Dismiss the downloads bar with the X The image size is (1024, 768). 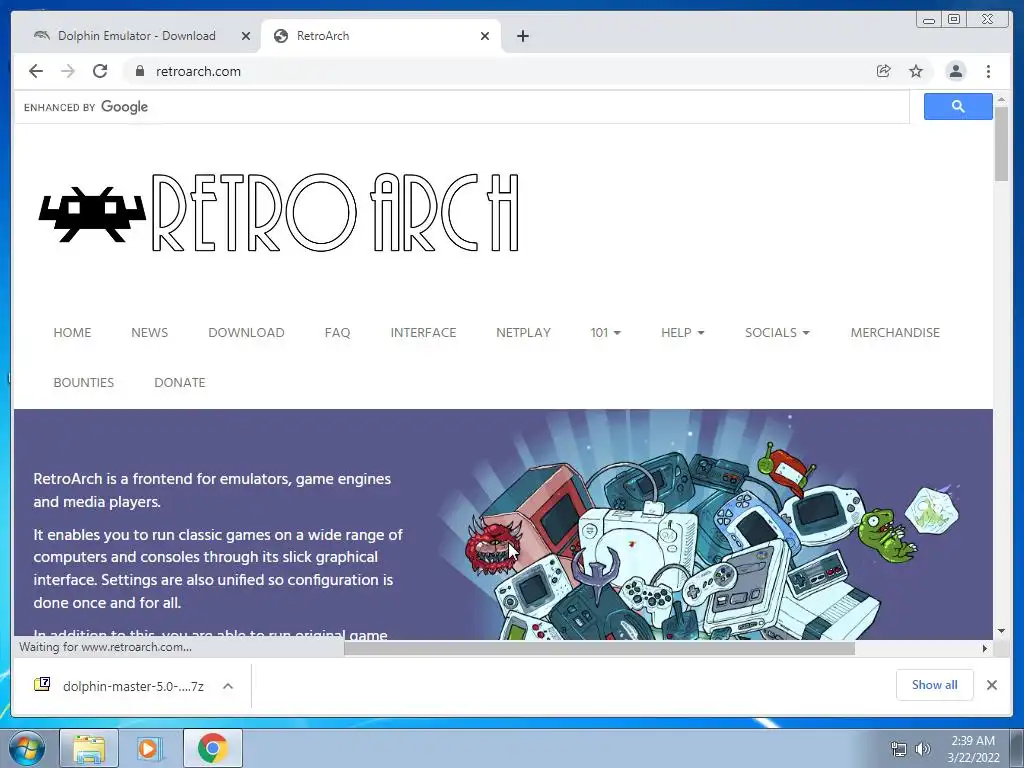click(991, 685)
